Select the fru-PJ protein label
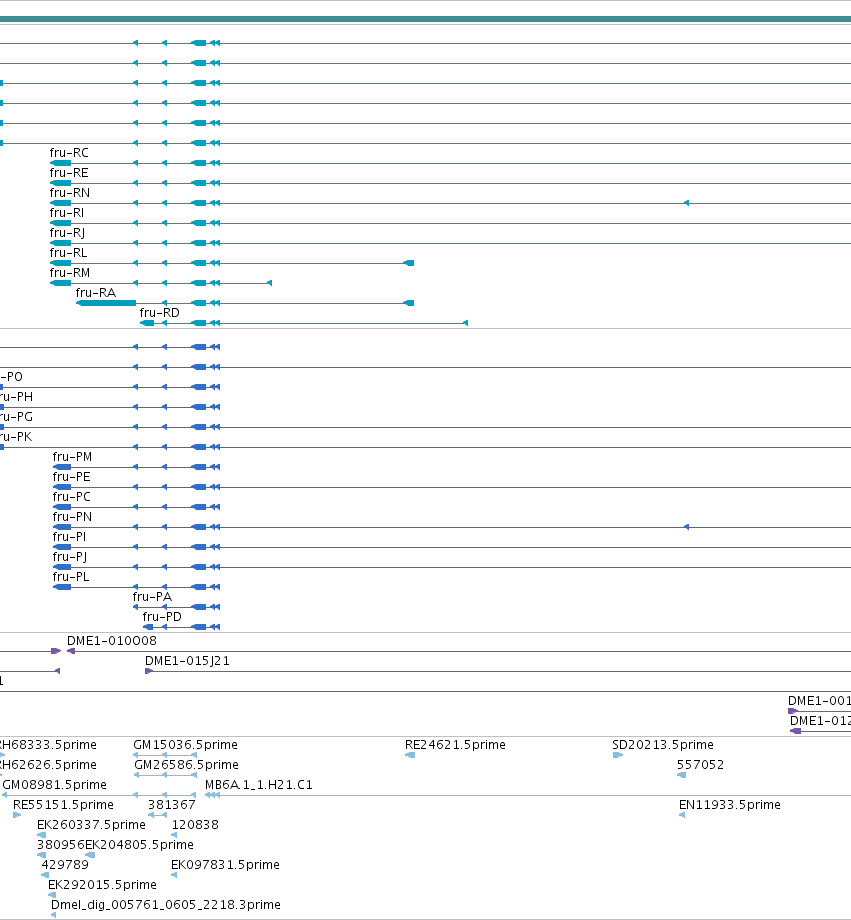 point(70,557)
